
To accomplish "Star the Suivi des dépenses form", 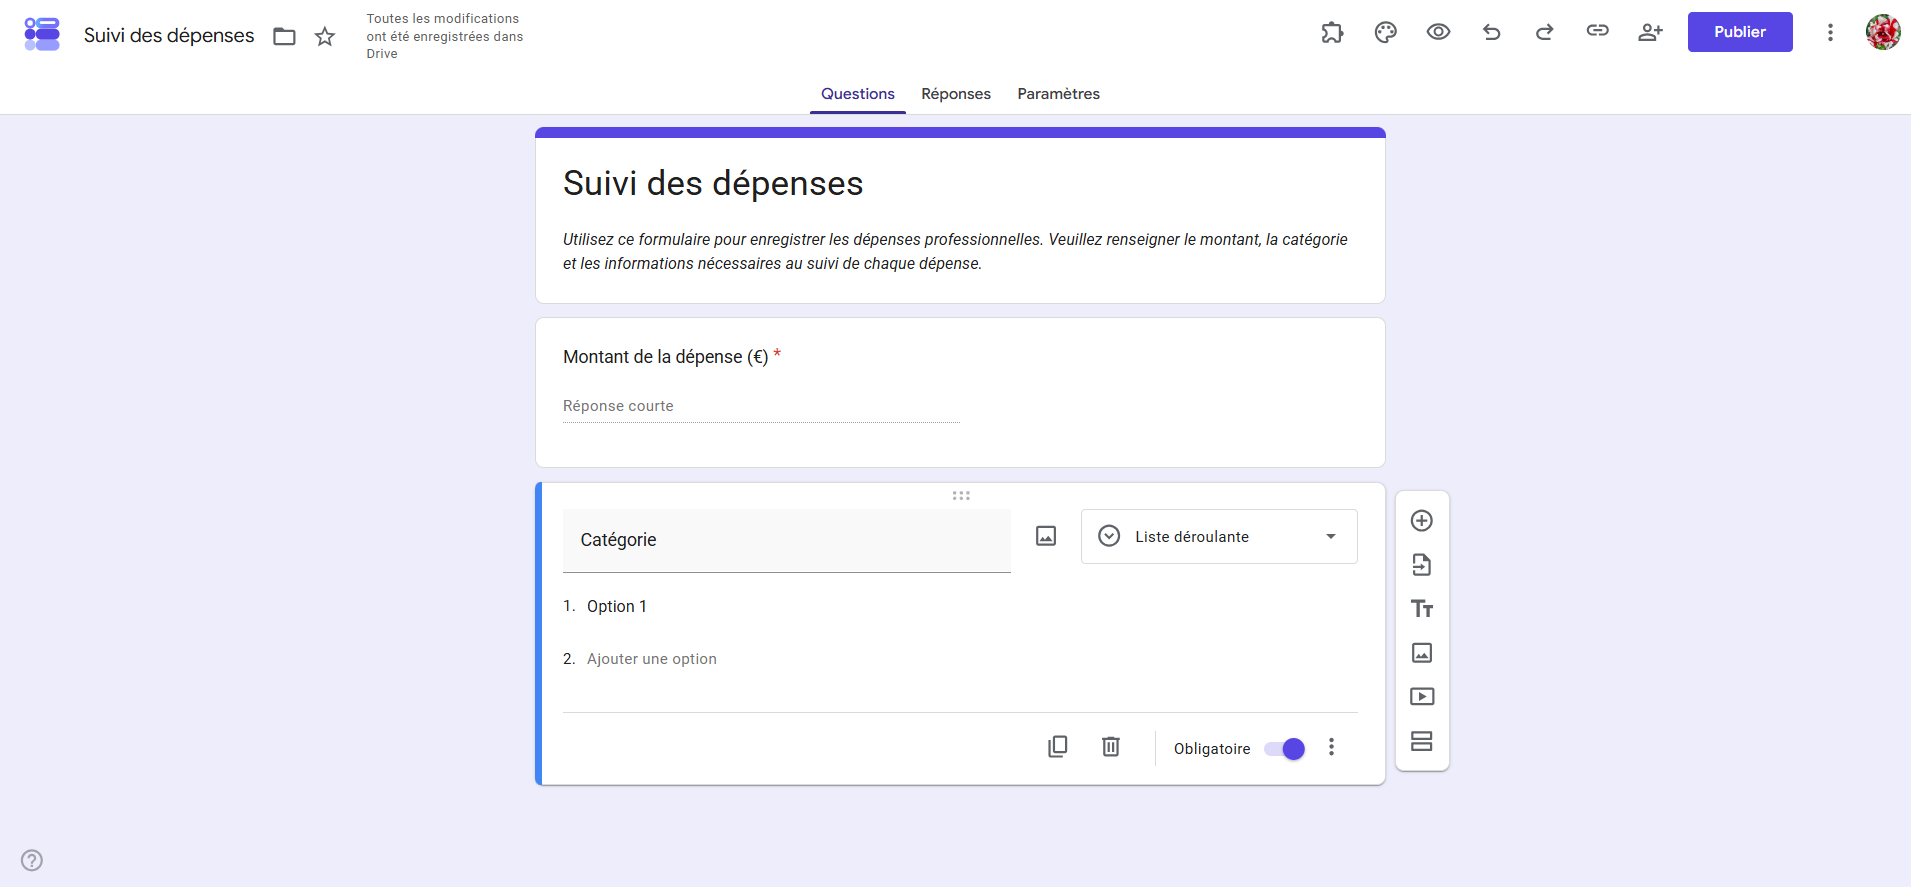I will coord(325,37).
